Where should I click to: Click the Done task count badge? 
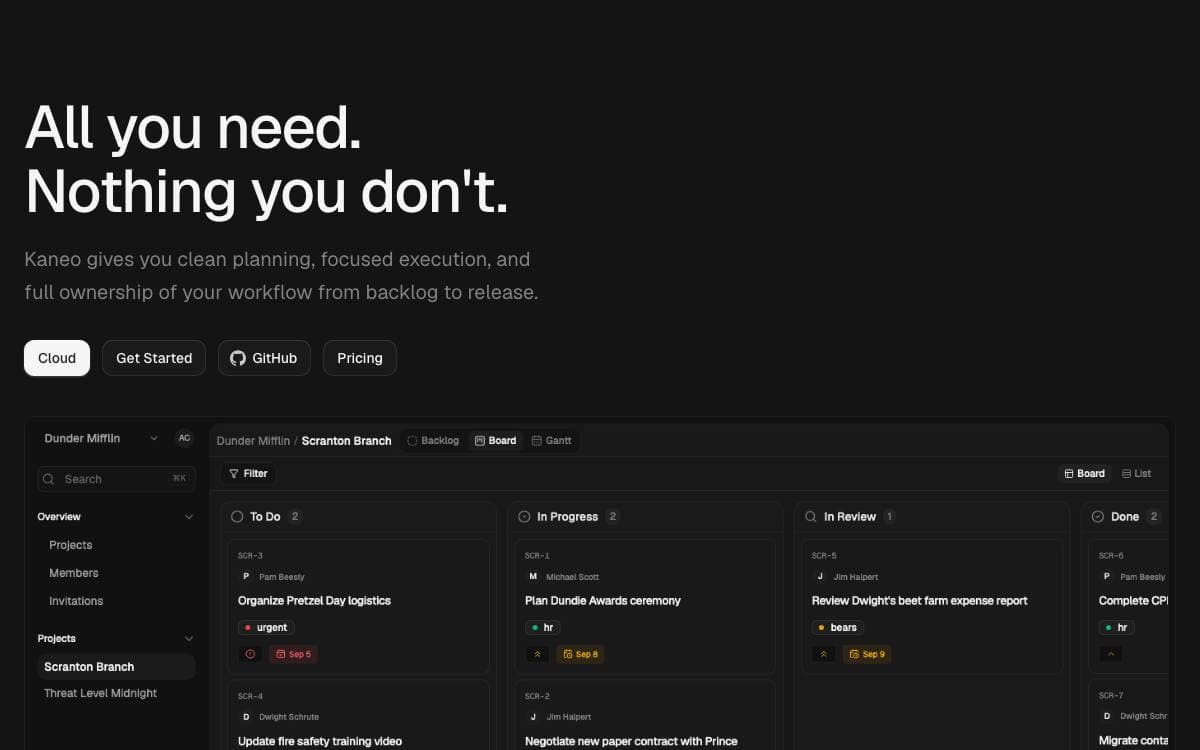(x=1153, y=517)
